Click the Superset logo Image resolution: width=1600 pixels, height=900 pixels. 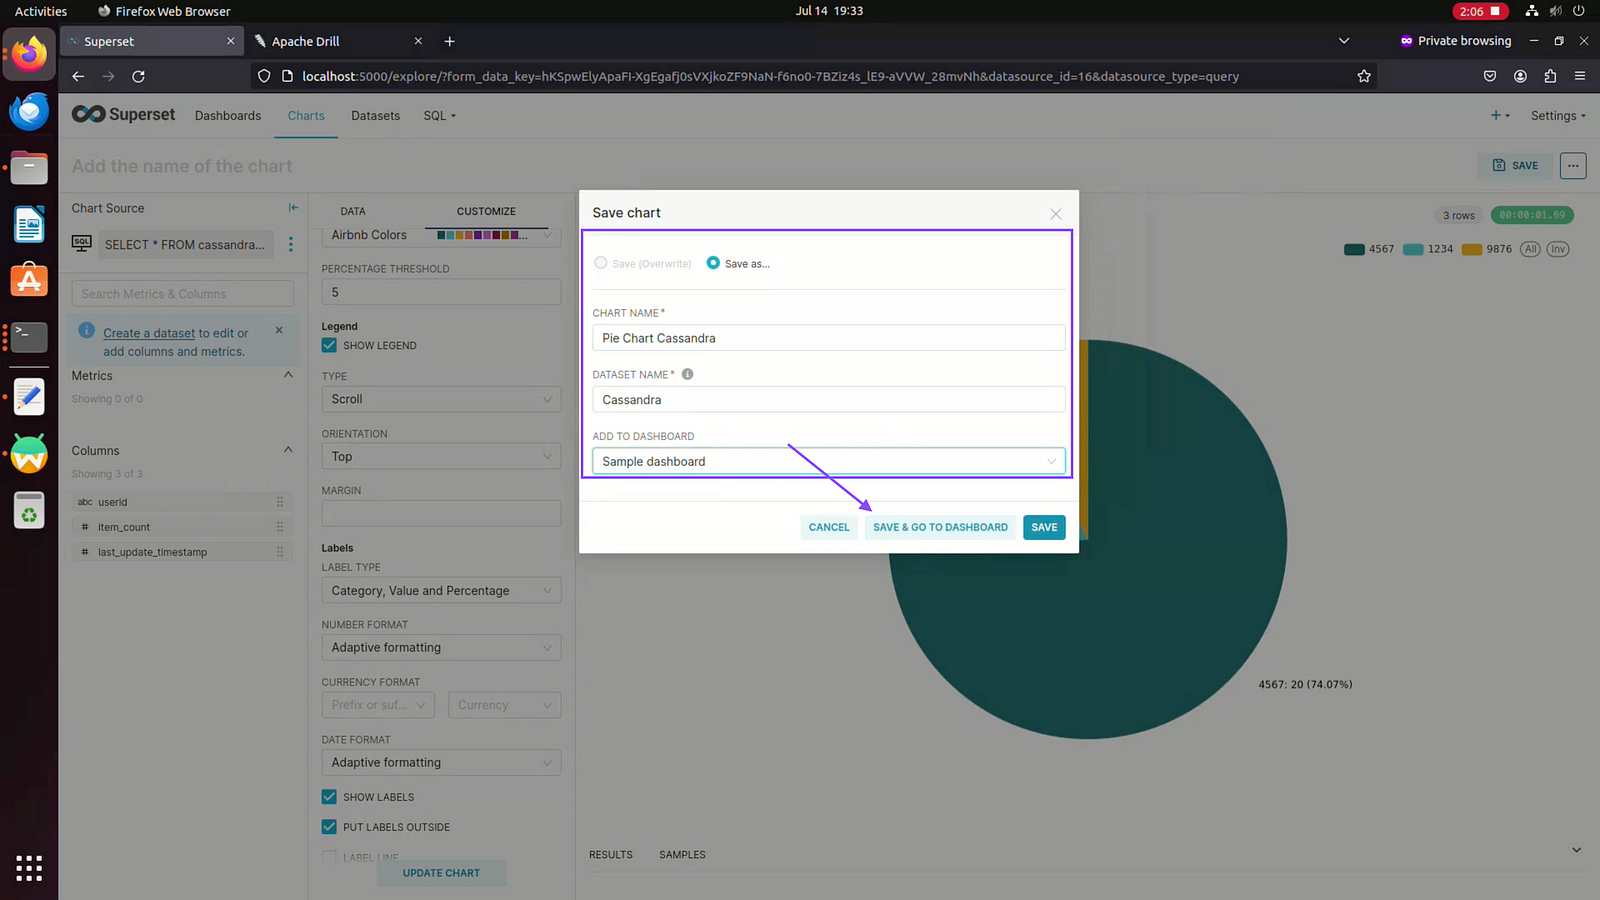[x=124, y=115]
